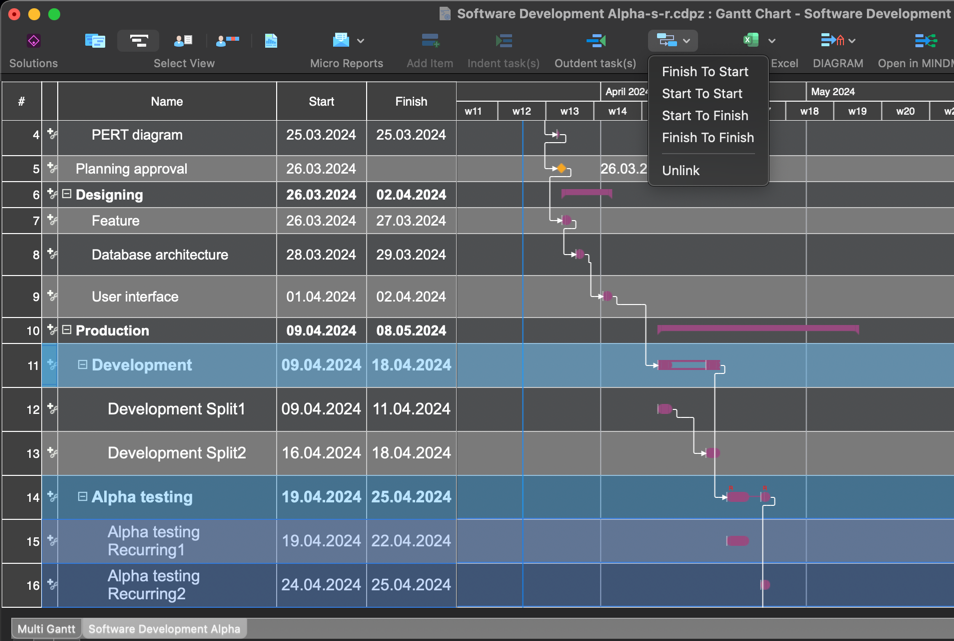
Task: Click the Add Item icon
Action: (x=430, y=41)
